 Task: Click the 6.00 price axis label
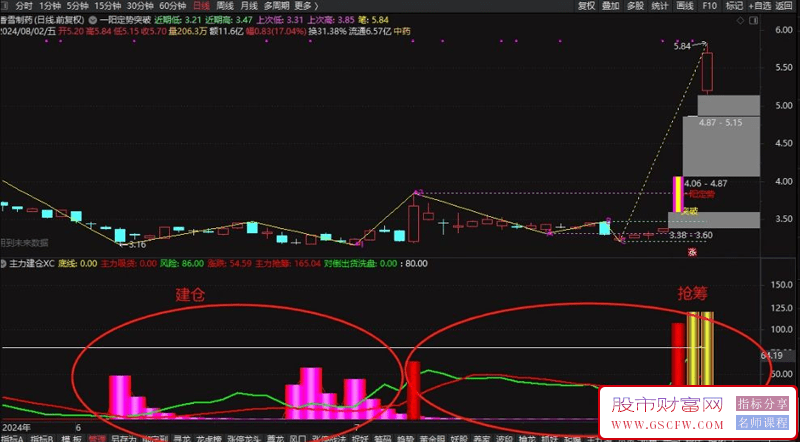pos(784,30)
